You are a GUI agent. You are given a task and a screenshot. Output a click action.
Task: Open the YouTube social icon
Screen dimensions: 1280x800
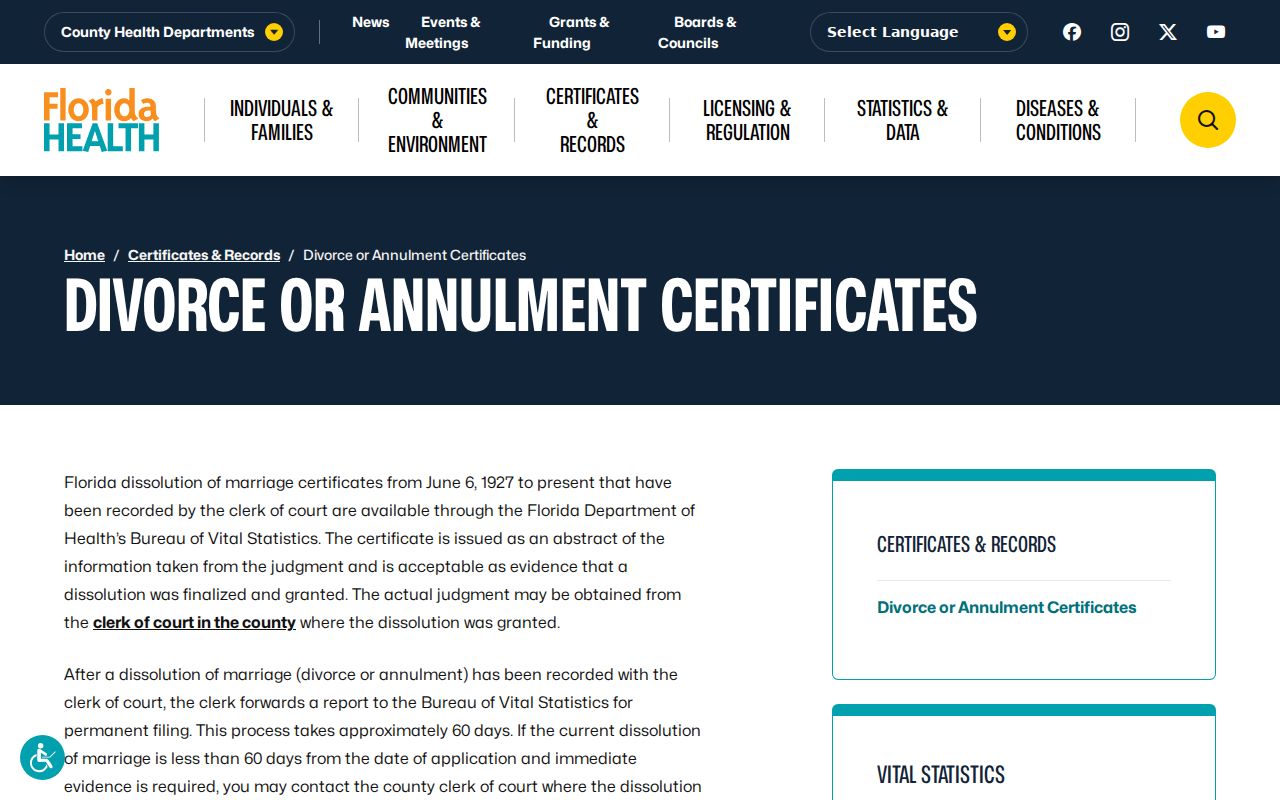(1216, 32)
